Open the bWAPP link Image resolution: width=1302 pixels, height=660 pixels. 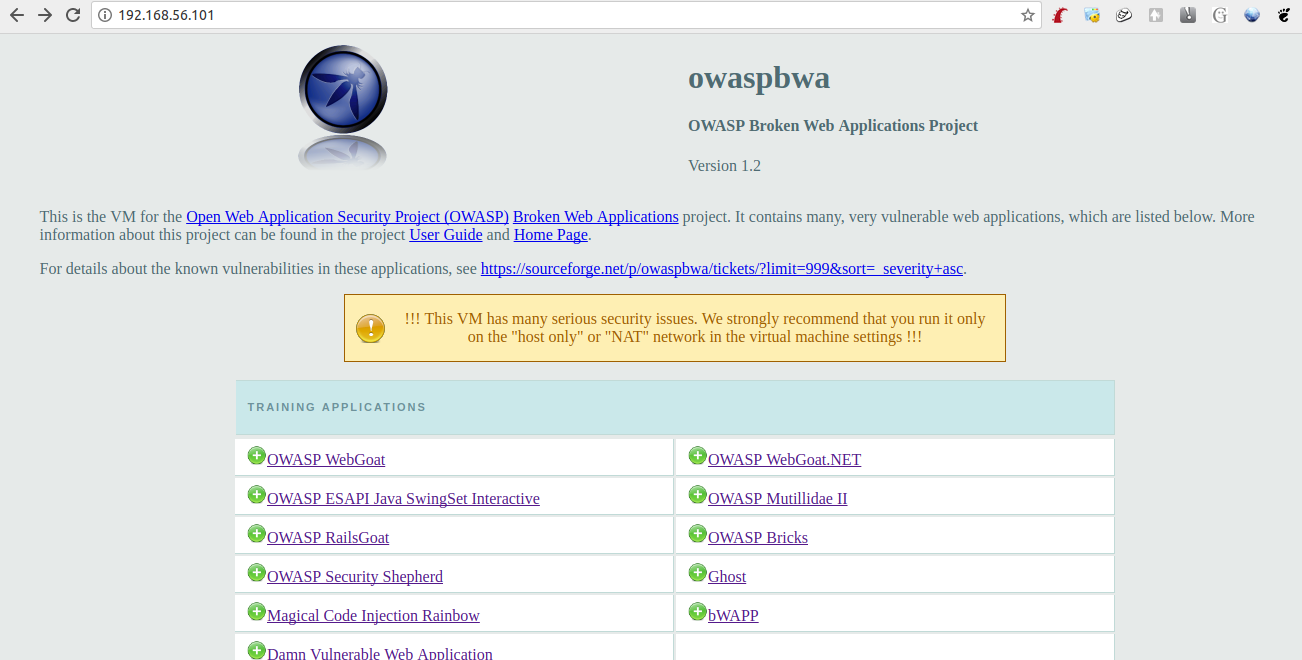click(733, 616)
